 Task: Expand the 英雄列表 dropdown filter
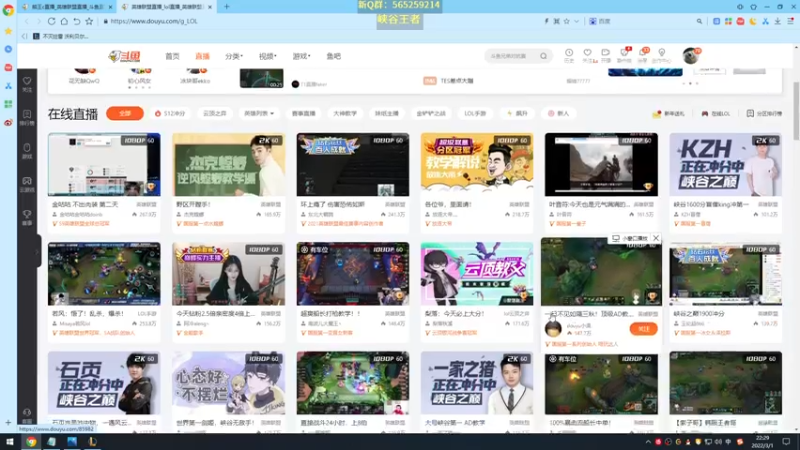tap(259, 113)
